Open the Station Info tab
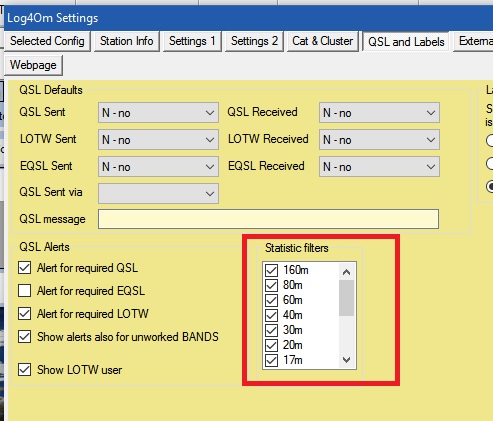This screenshot has height=421, width=493. pos(127,41)
